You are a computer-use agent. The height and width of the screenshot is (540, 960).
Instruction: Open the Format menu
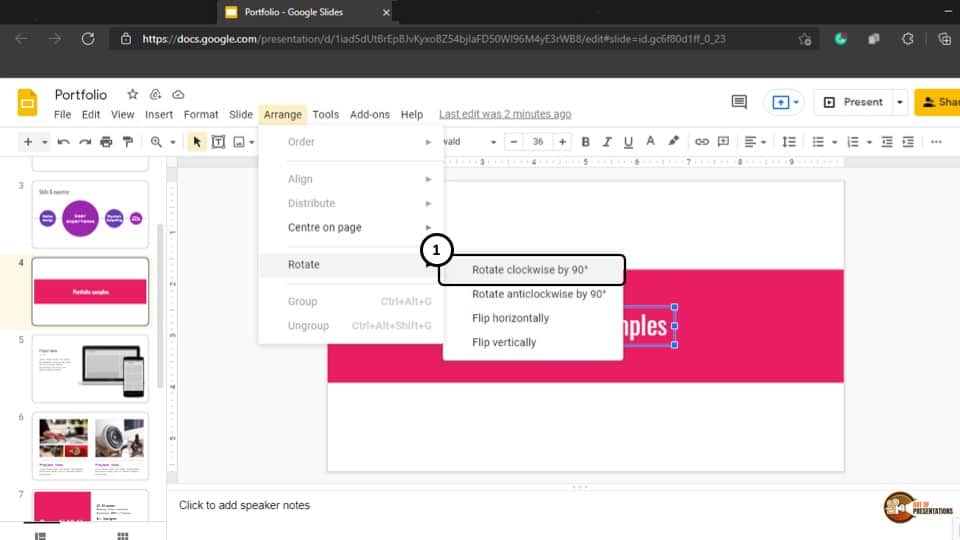point(201,114)
